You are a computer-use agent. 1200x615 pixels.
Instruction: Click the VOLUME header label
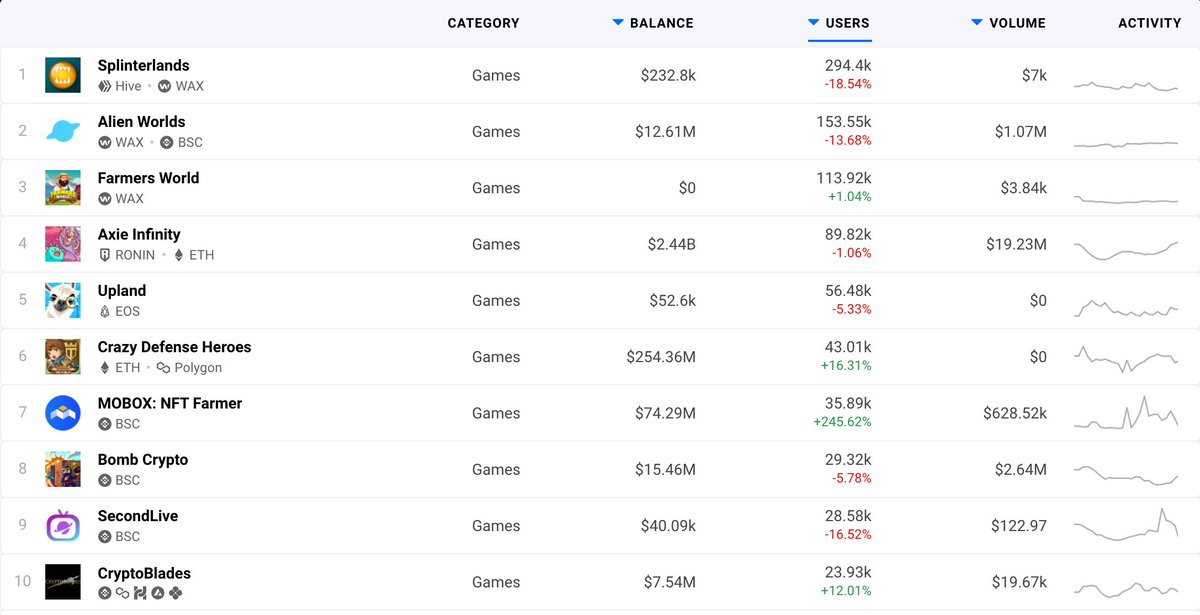coord(1017,23)
